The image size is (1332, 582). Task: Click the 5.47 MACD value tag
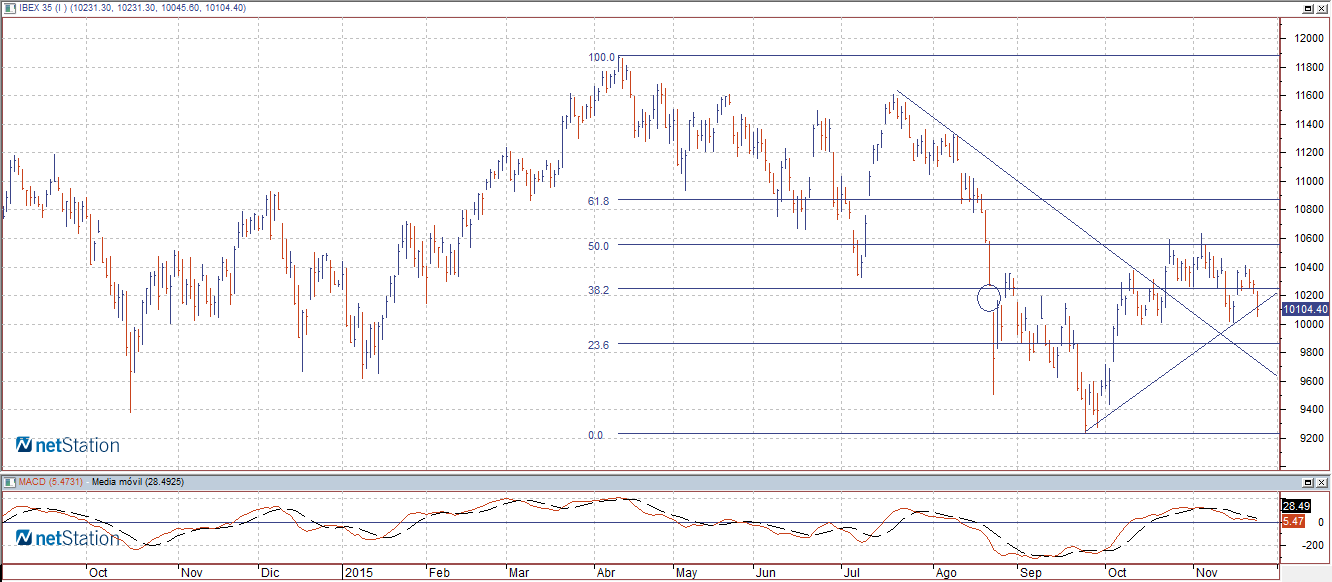pyautogui.click(x=1292, y=522)
